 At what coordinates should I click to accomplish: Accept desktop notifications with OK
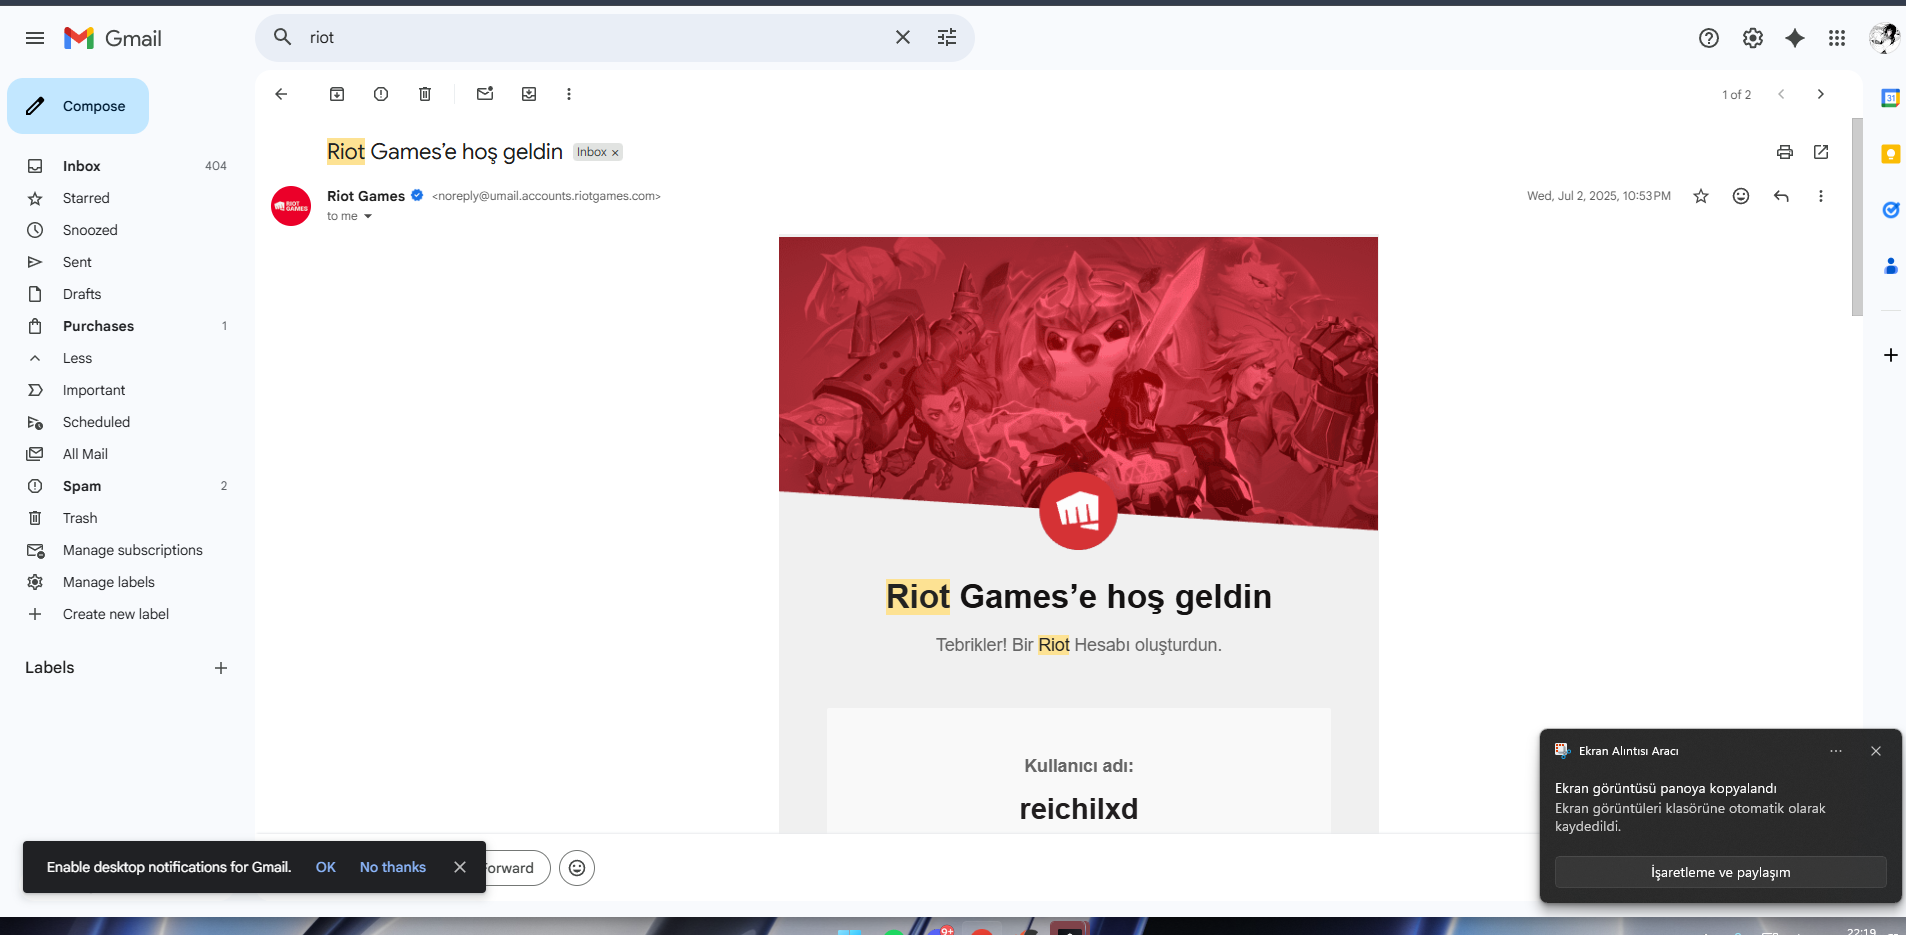326,867
